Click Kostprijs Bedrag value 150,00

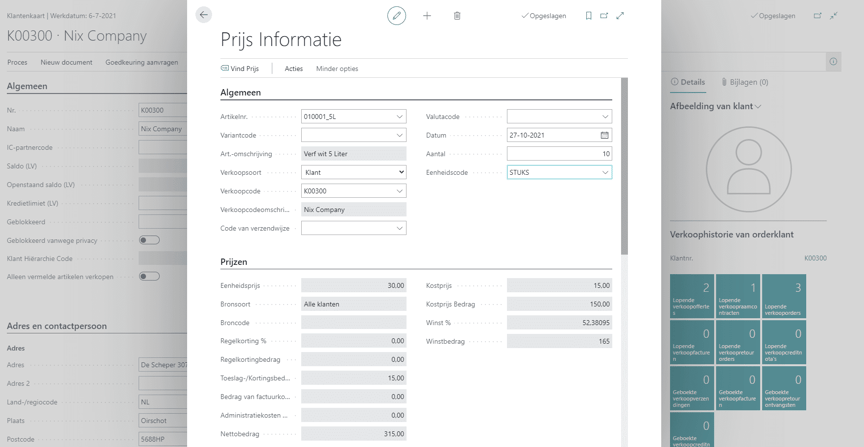point(559,304)
